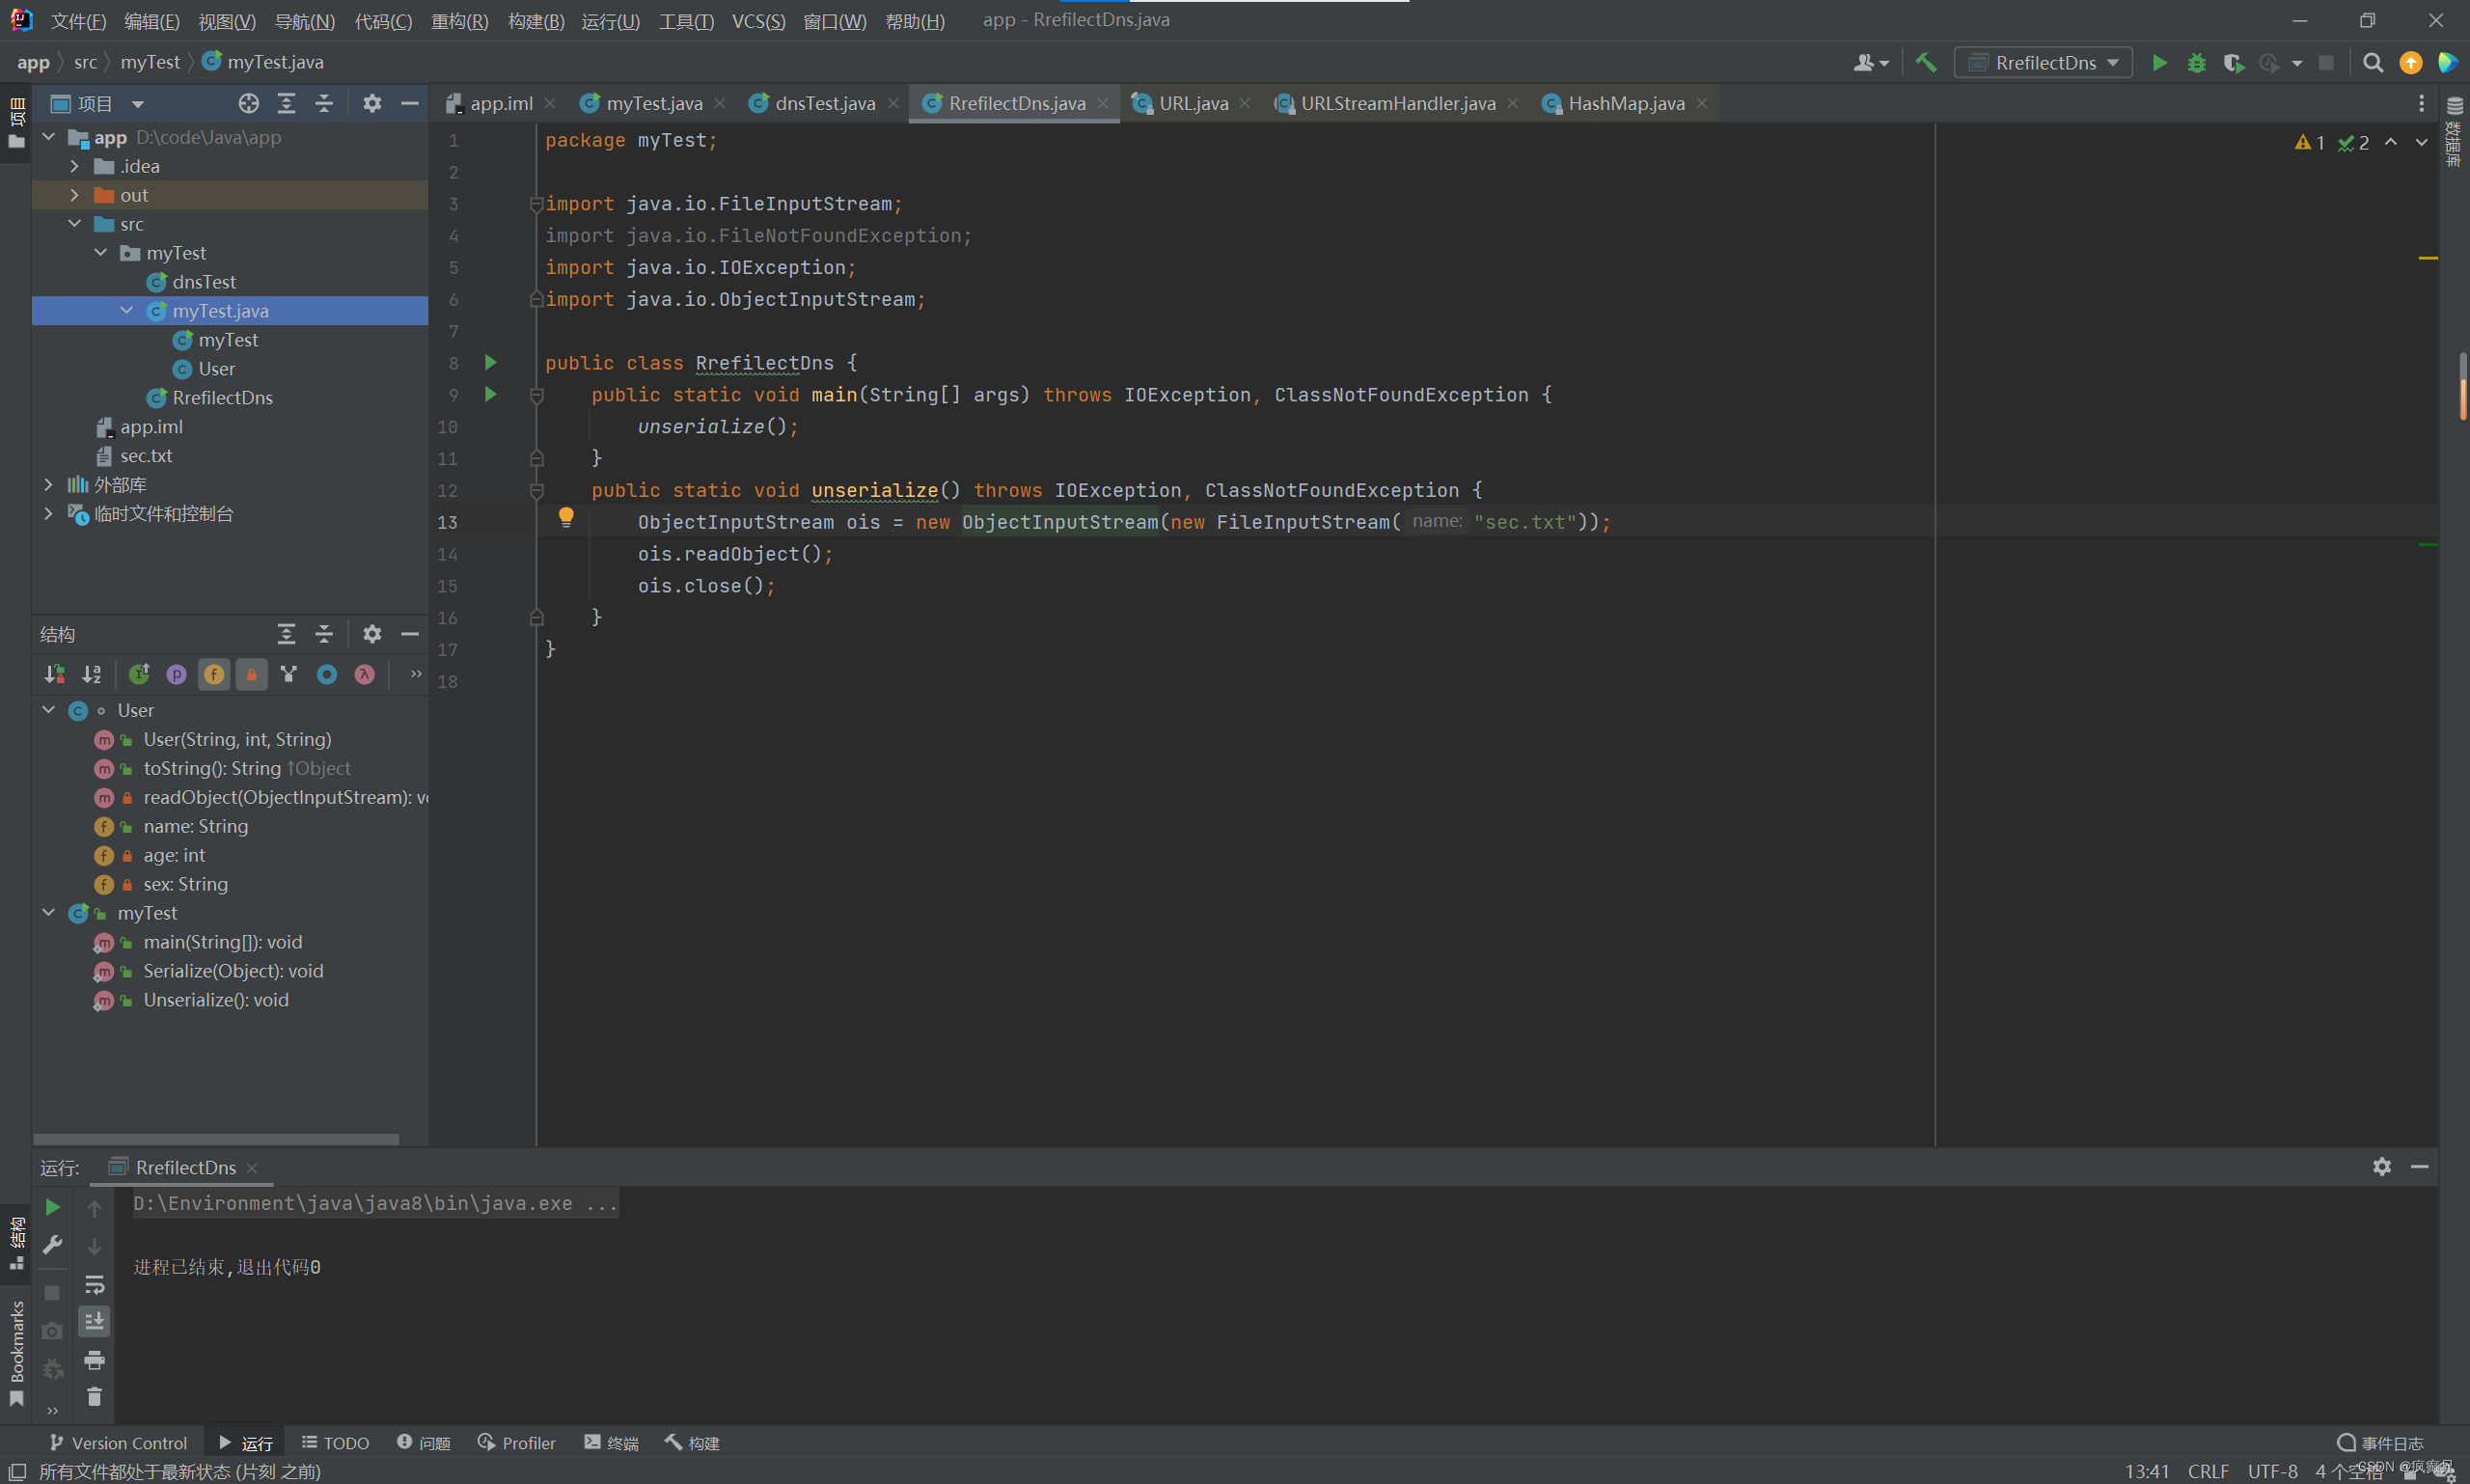
Task: Click the wrench icon in the Run panel
Action: (x=52, y=1245)
